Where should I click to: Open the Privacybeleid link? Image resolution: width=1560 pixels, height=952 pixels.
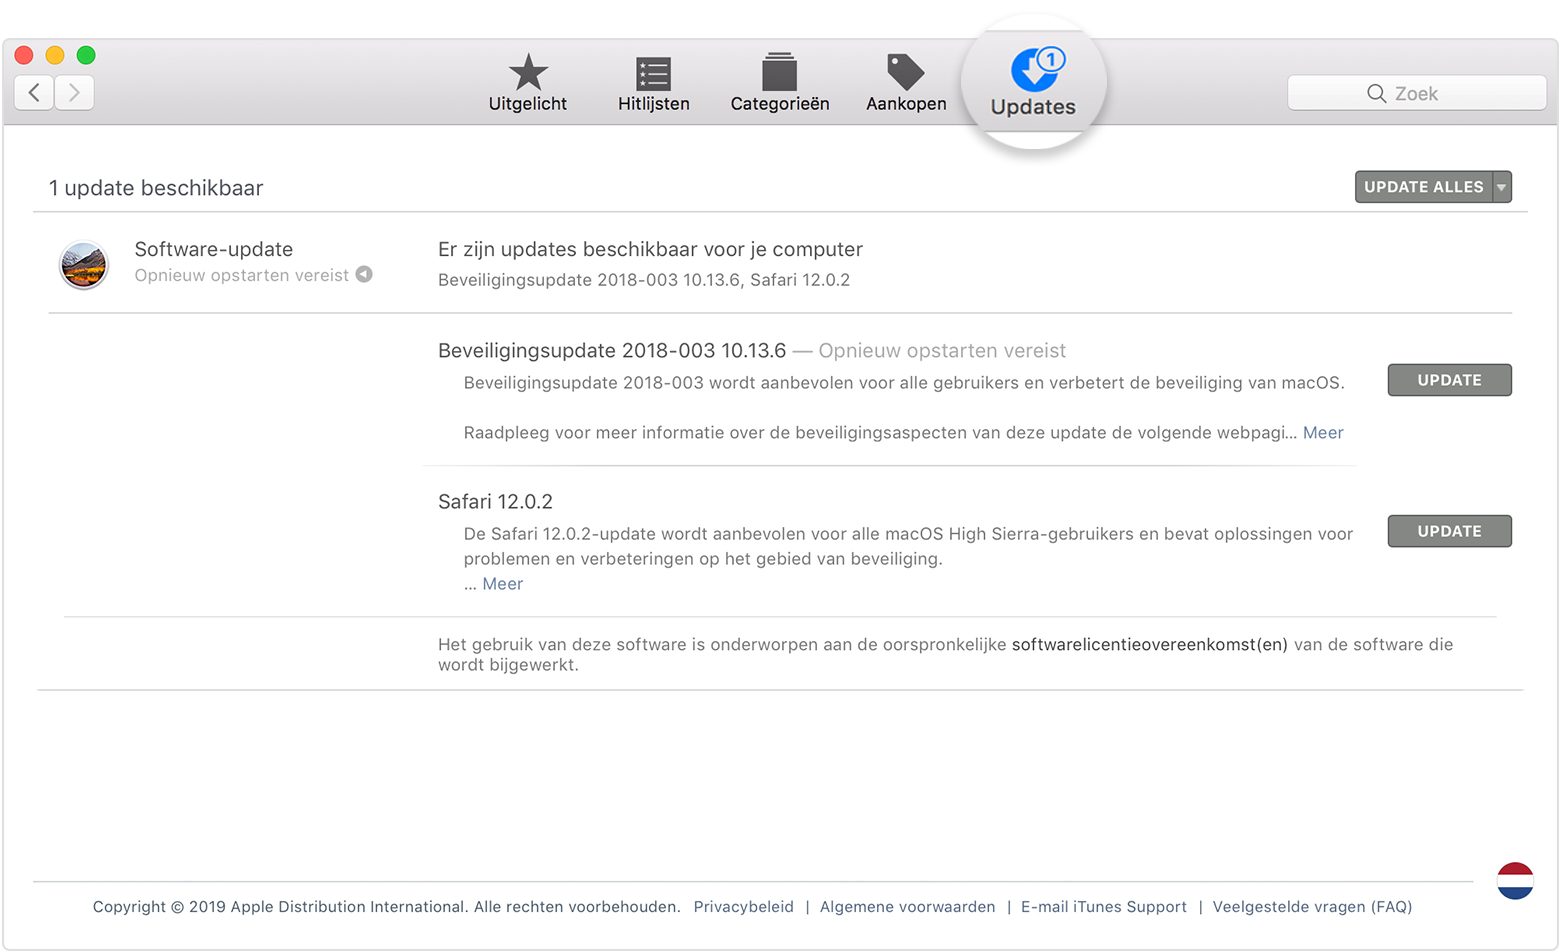click(743, 907)
